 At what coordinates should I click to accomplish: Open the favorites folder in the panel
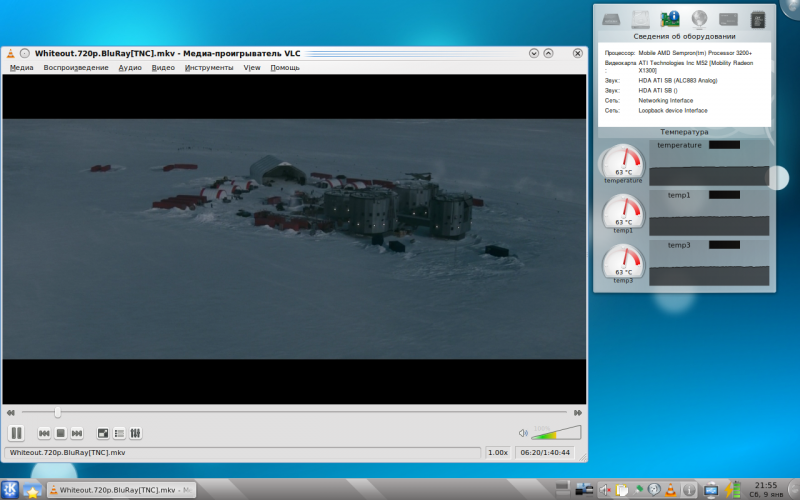(x=32, y=490)
